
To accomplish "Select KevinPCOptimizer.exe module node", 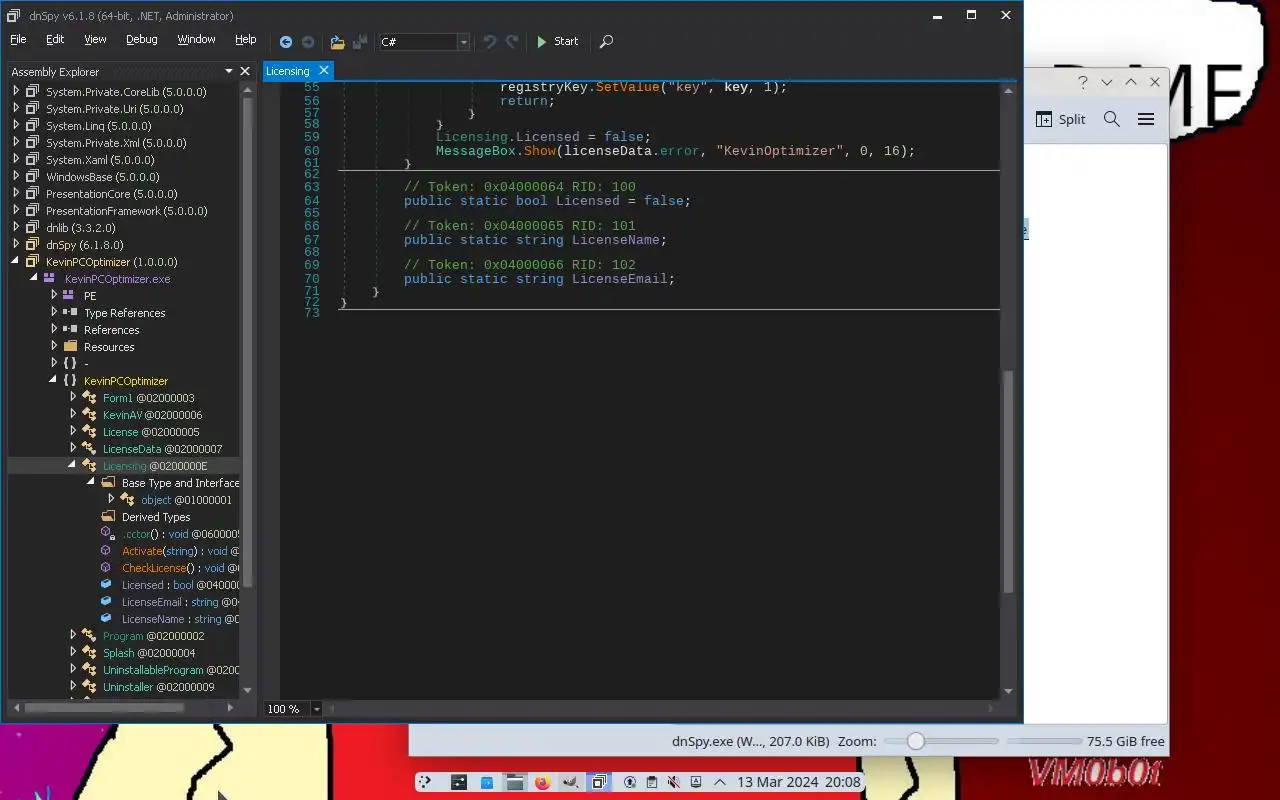I will [117, 279].
